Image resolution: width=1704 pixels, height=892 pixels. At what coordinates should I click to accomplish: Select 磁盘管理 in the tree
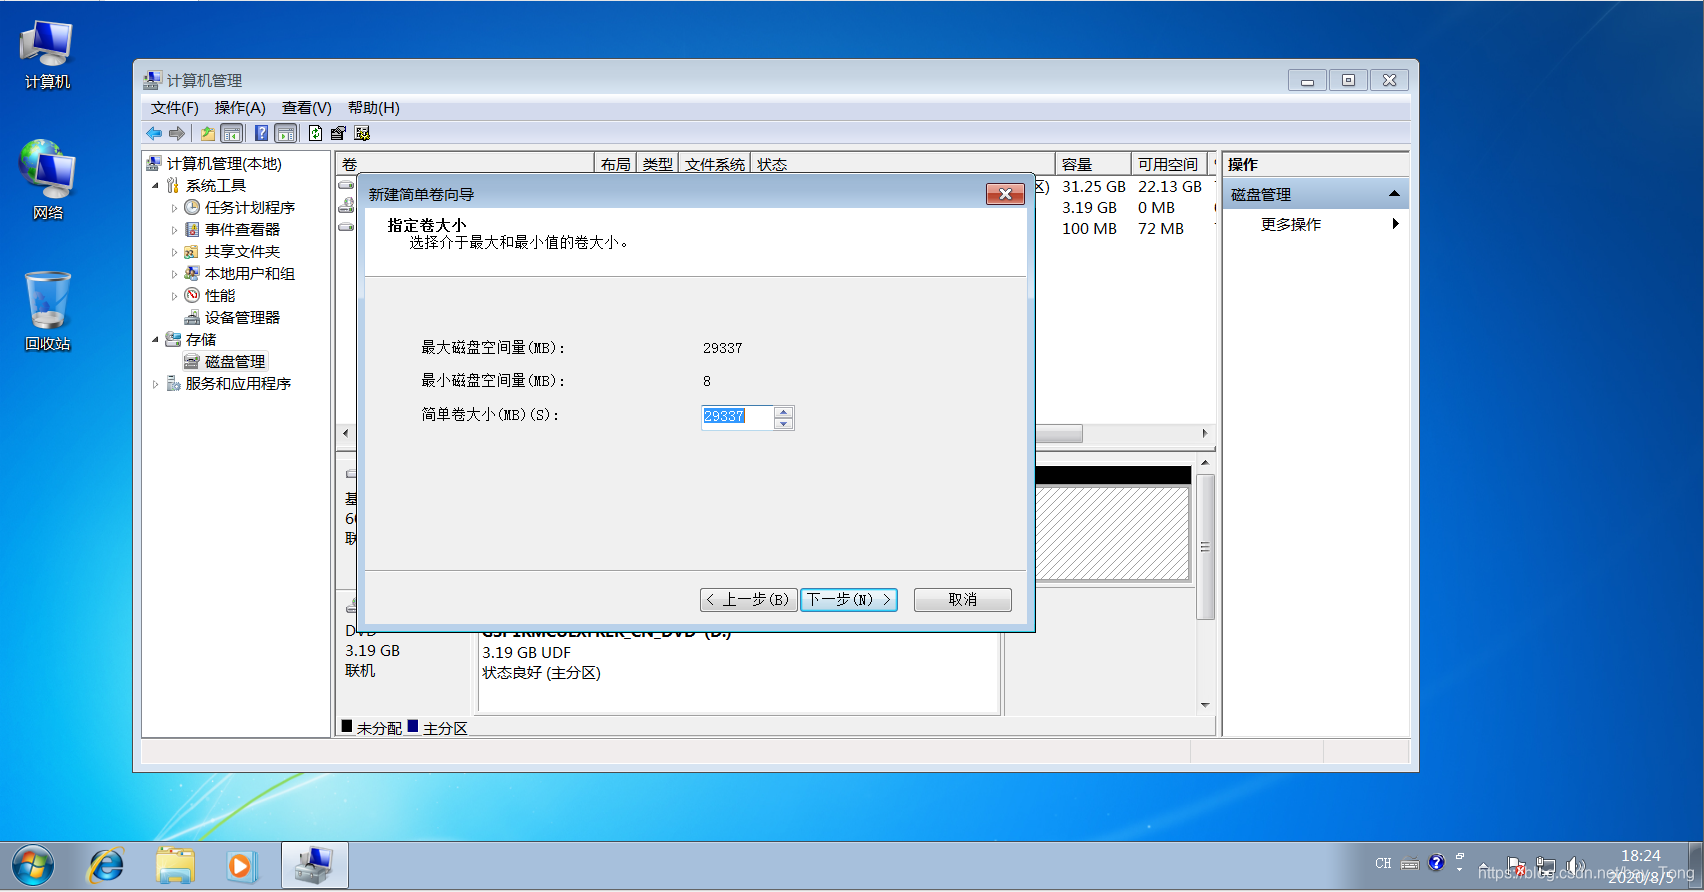pyautogui.click(x=235, y=362)
